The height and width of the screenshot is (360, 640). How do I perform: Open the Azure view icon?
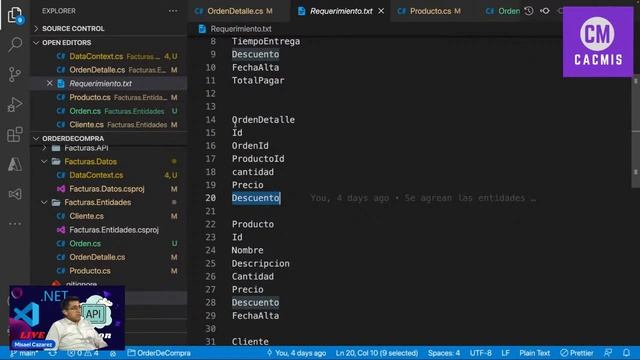15,164
